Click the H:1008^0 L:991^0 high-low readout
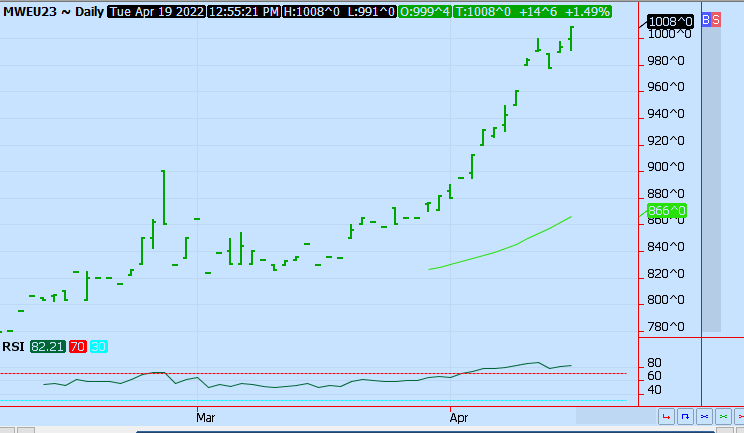The height and width of the screenshot is (433, 744). 339,12
